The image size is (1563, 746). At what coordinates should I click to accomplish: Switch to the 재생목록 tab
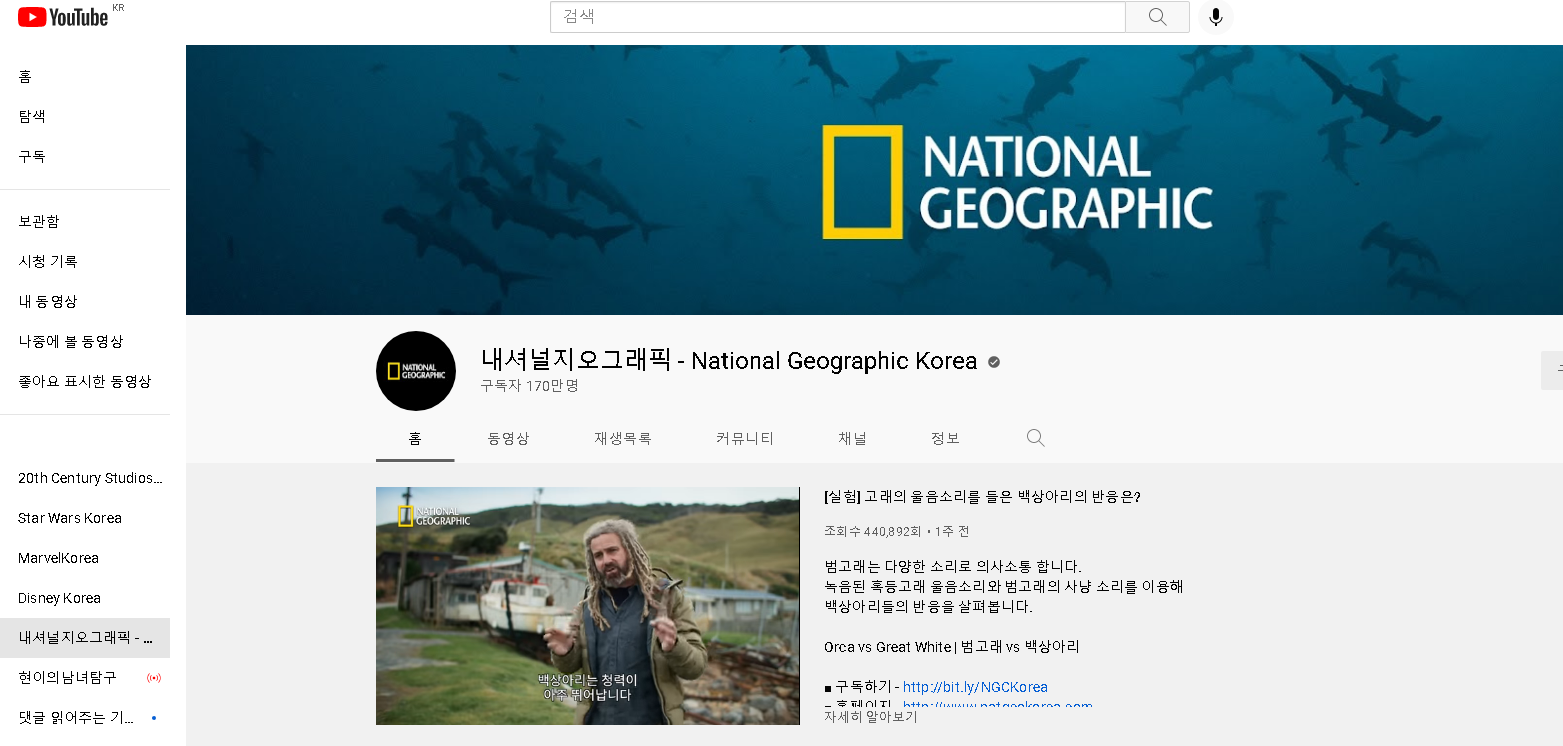point(623,438)
